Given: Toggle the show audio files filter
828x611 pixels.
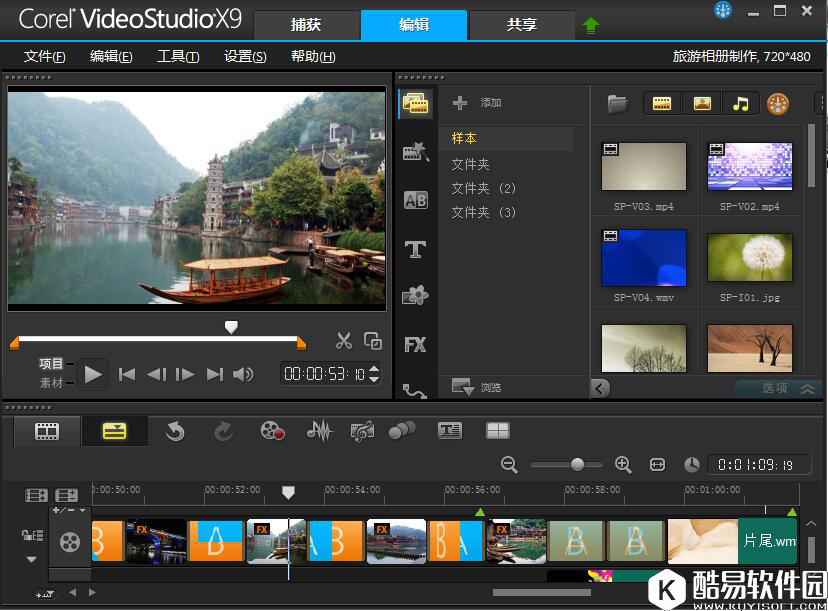Looking at the screenshot, I should tap(740, 103).
